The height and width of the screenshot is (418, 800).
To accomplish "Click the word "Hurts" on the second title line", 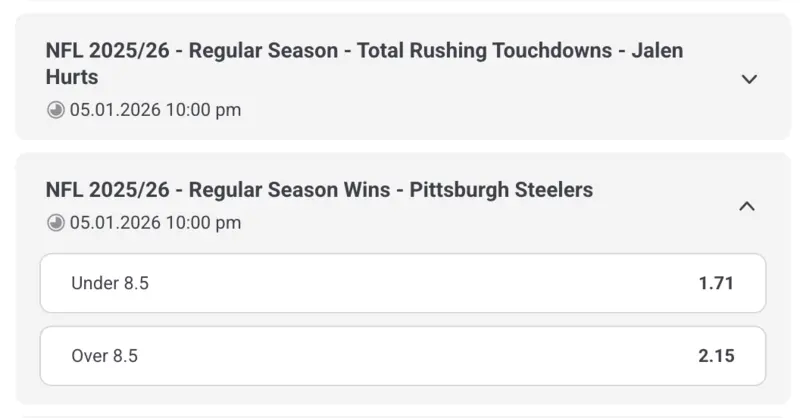I will (x=72, y=77).
